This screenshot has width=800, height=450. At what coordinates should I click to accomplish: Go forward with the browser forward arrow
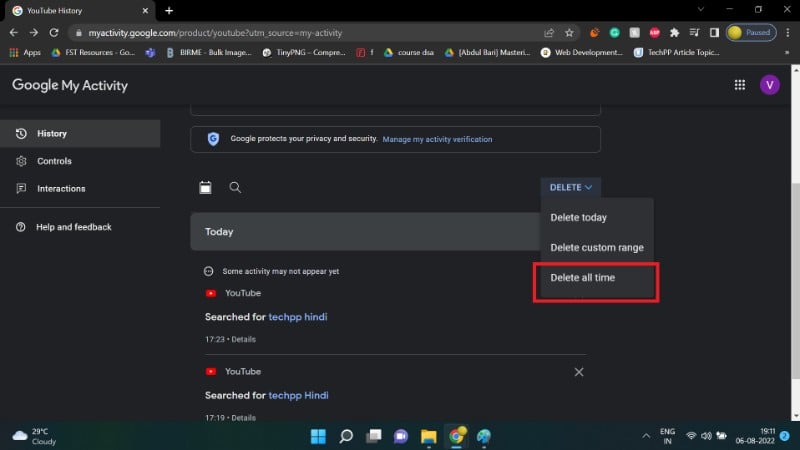pyautogui.click(x=34, y=33)
